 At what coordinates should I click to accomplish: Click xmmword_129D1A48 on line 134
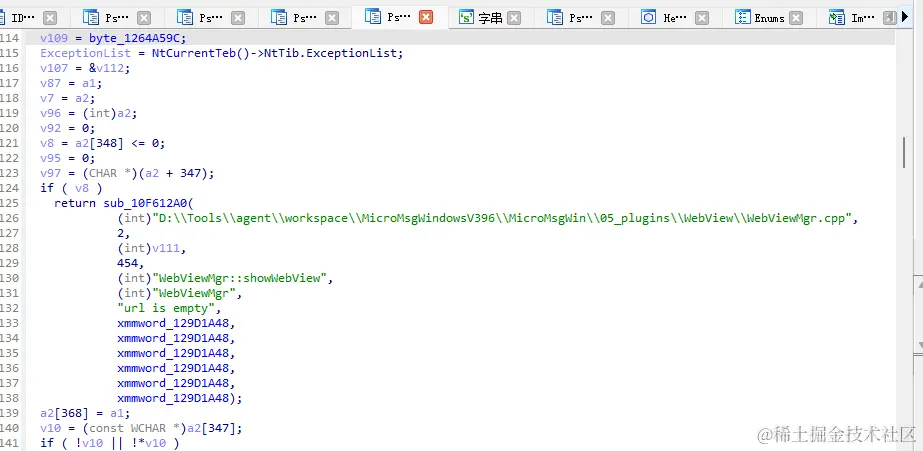(172, 338)
